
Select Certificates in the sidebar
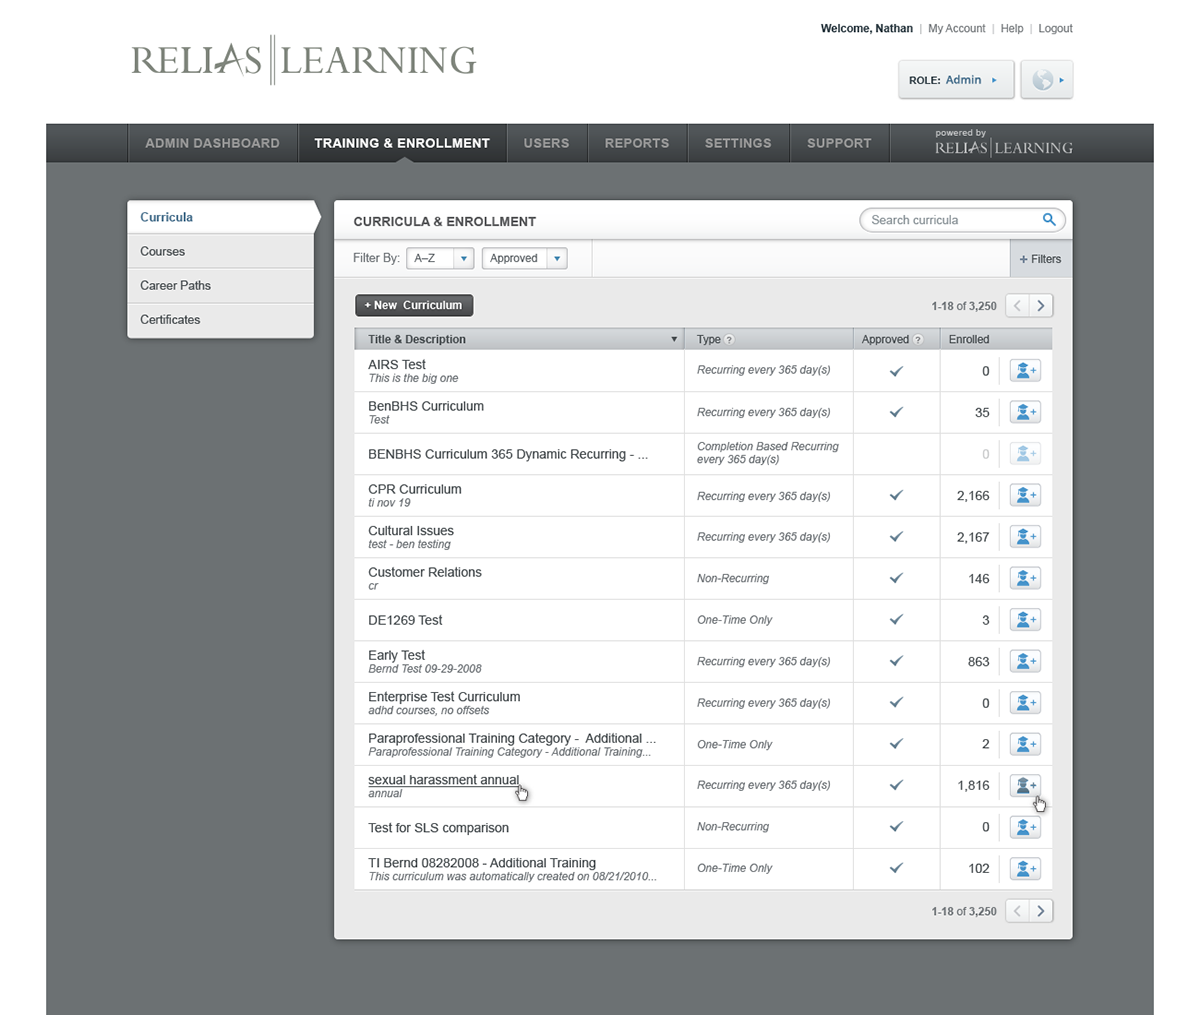click(x=220, y=319)
